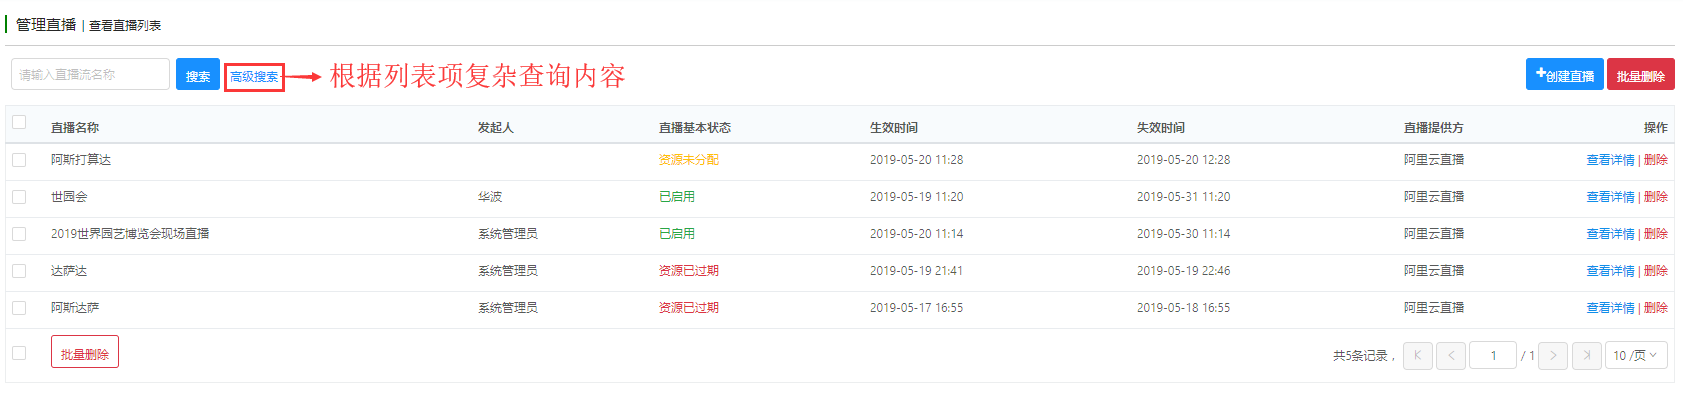This screenshot has width=1683, height=402.
Task: Click the 创建直播 button with plus icon
Action: pos(1564,75)
